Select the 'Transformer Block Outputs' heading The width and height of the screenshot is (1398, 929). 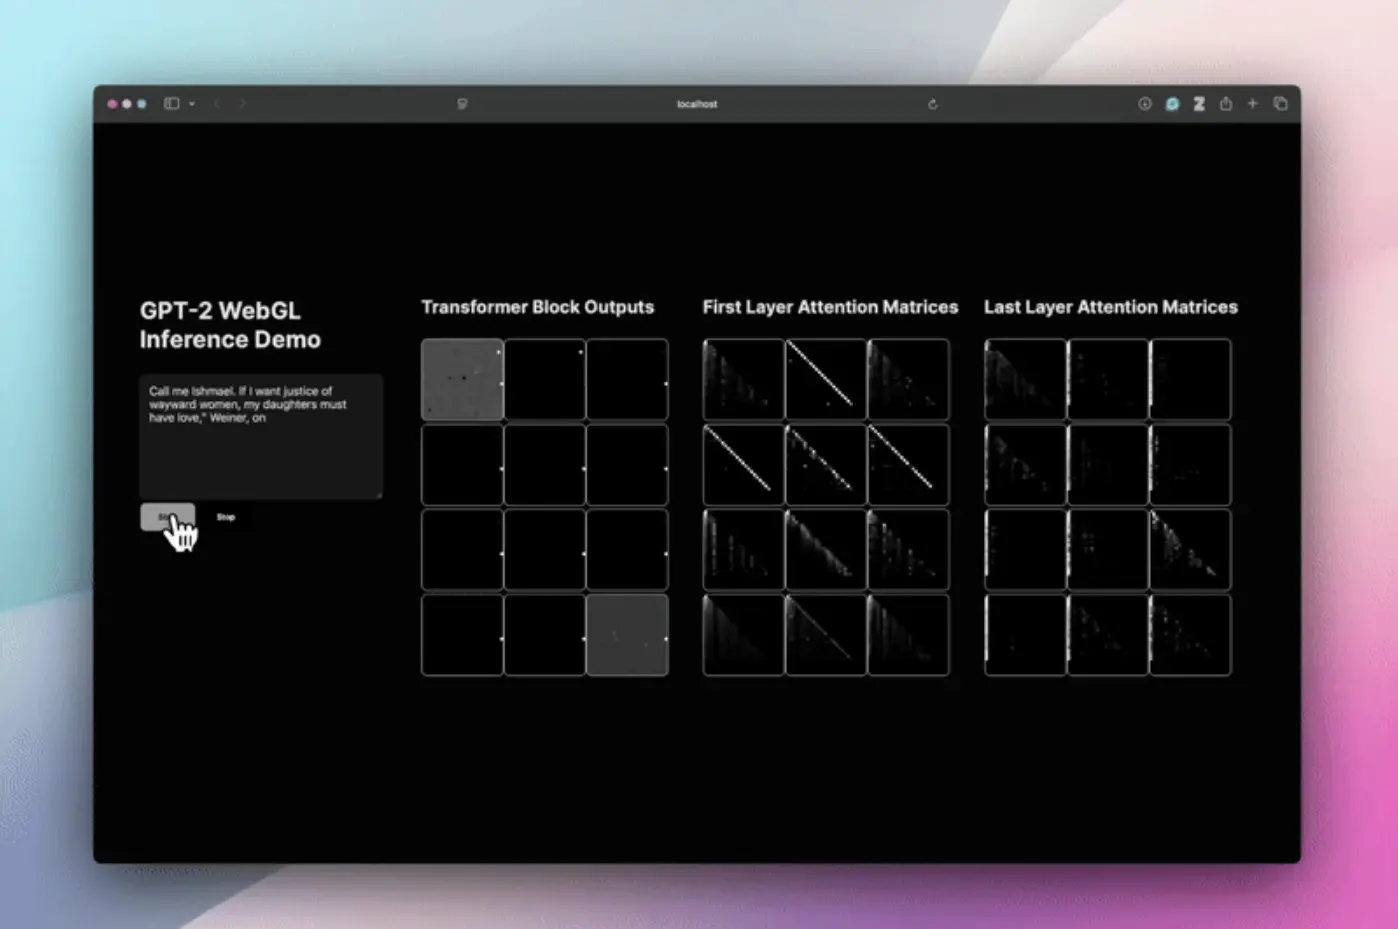(537, 307)
